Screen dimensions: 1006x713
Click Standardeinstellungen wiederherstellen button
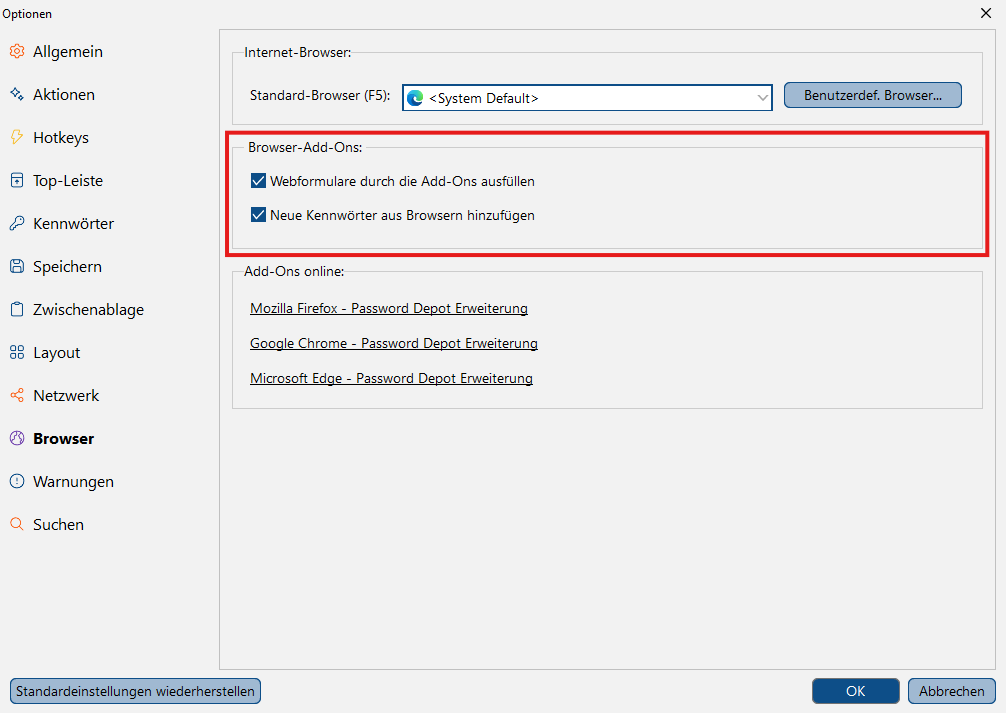(135, 691)
